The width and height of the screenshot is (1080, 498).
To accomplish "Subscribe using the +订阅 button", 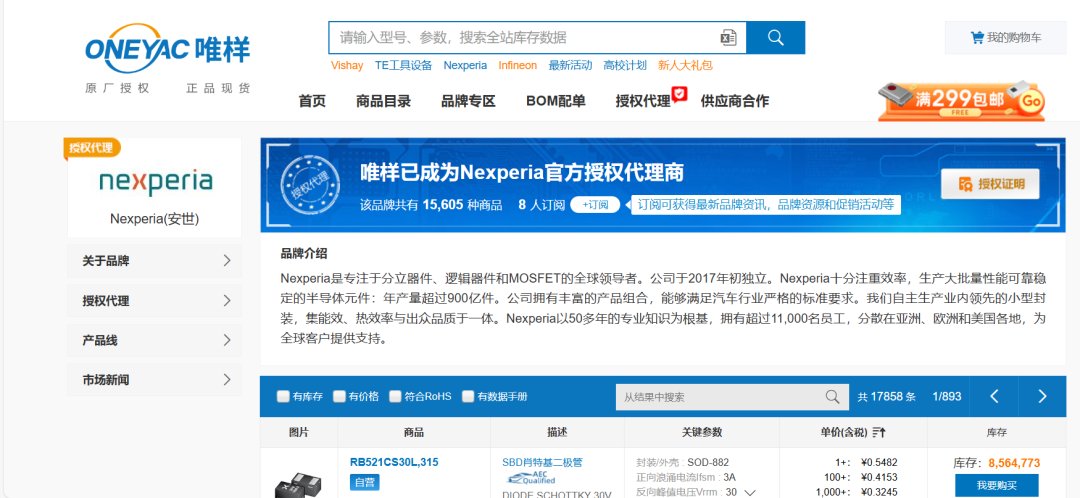I will pos(596,205).
